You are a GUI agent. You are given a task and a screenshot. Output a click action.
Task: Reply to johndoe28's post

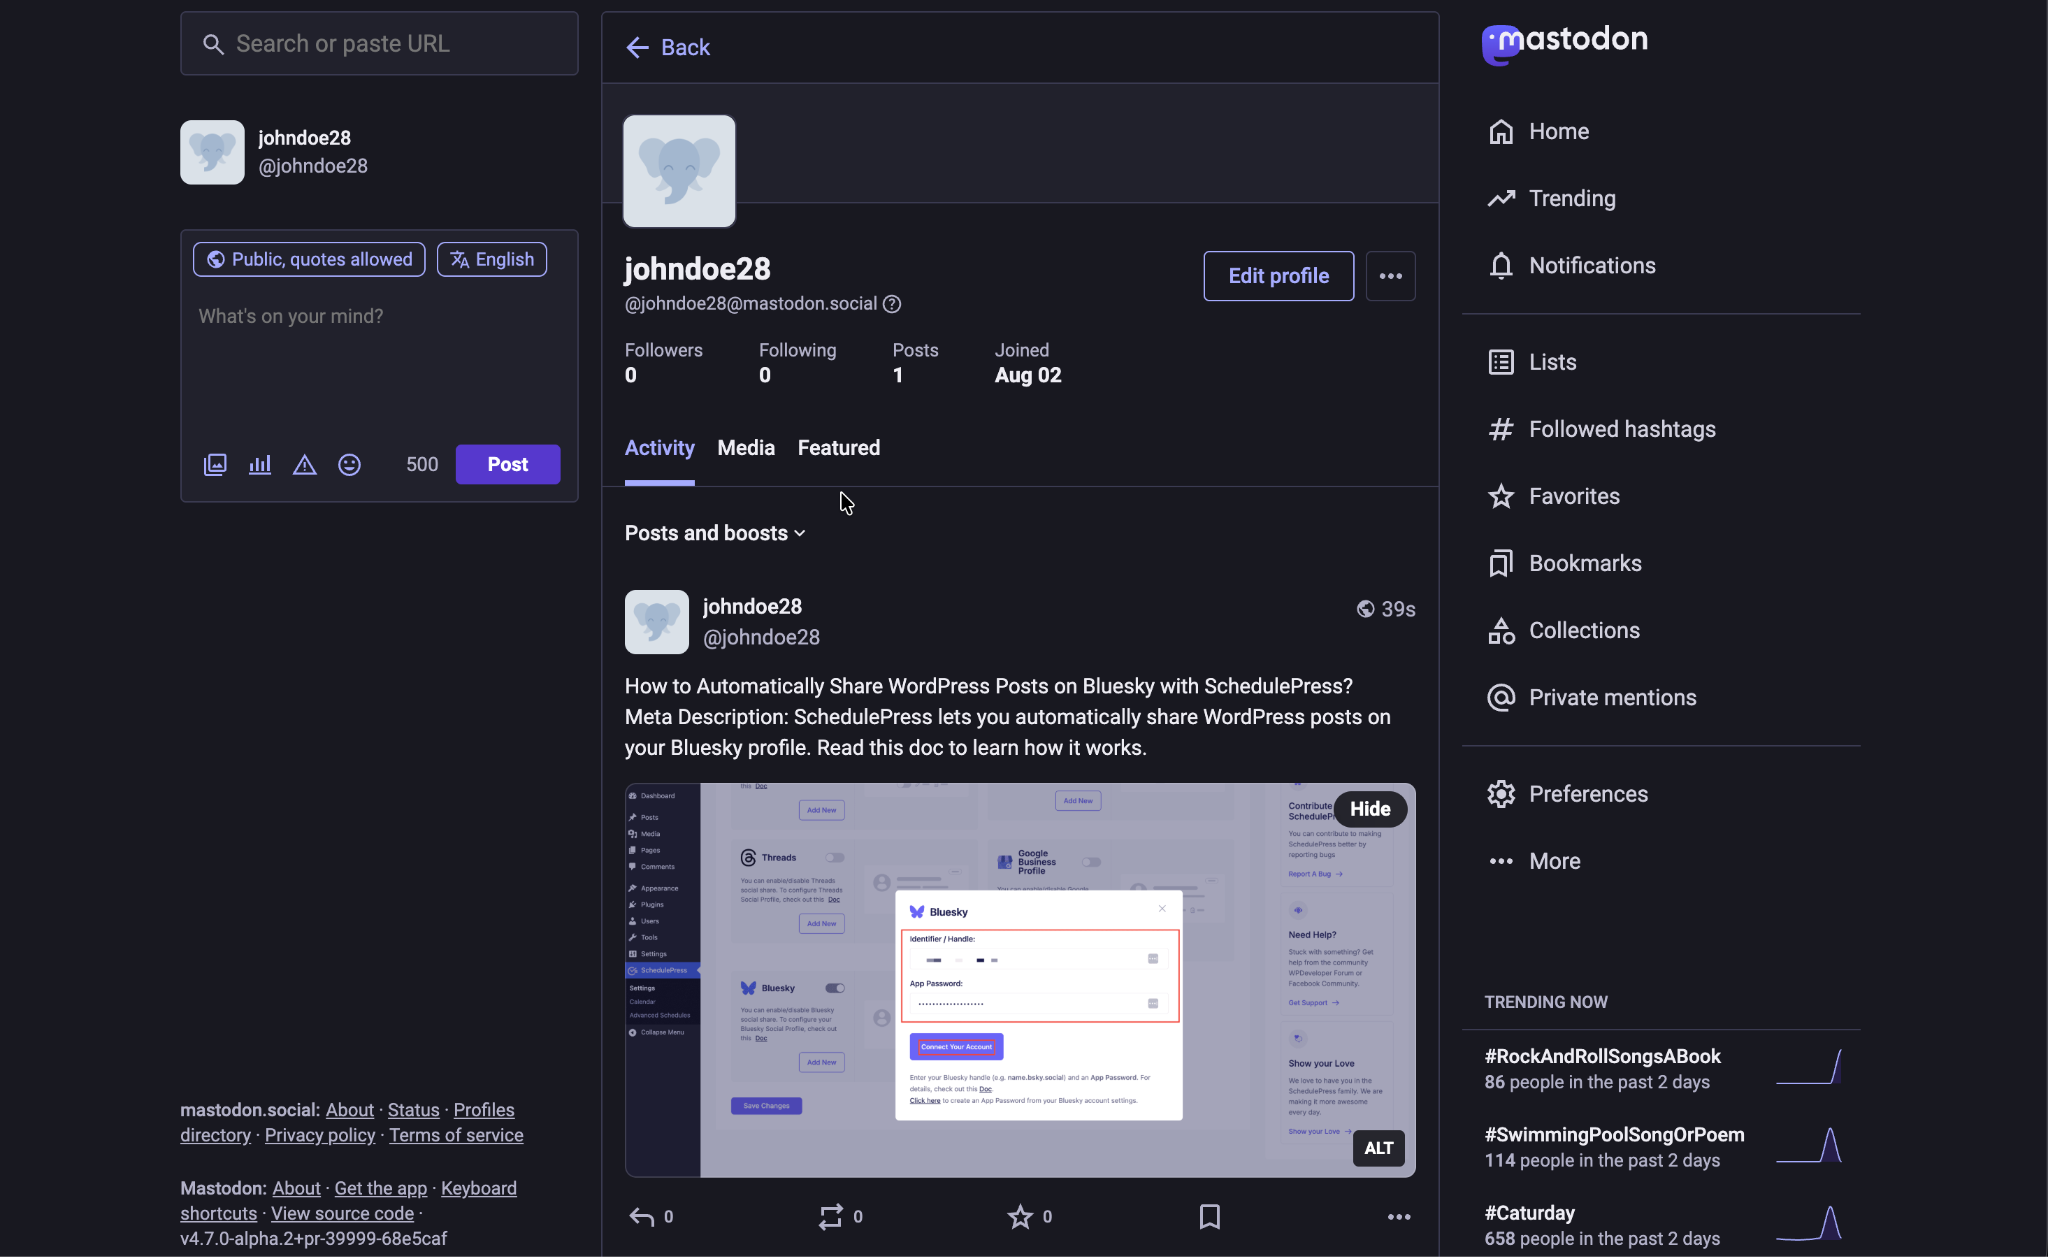coord(651,1217)
